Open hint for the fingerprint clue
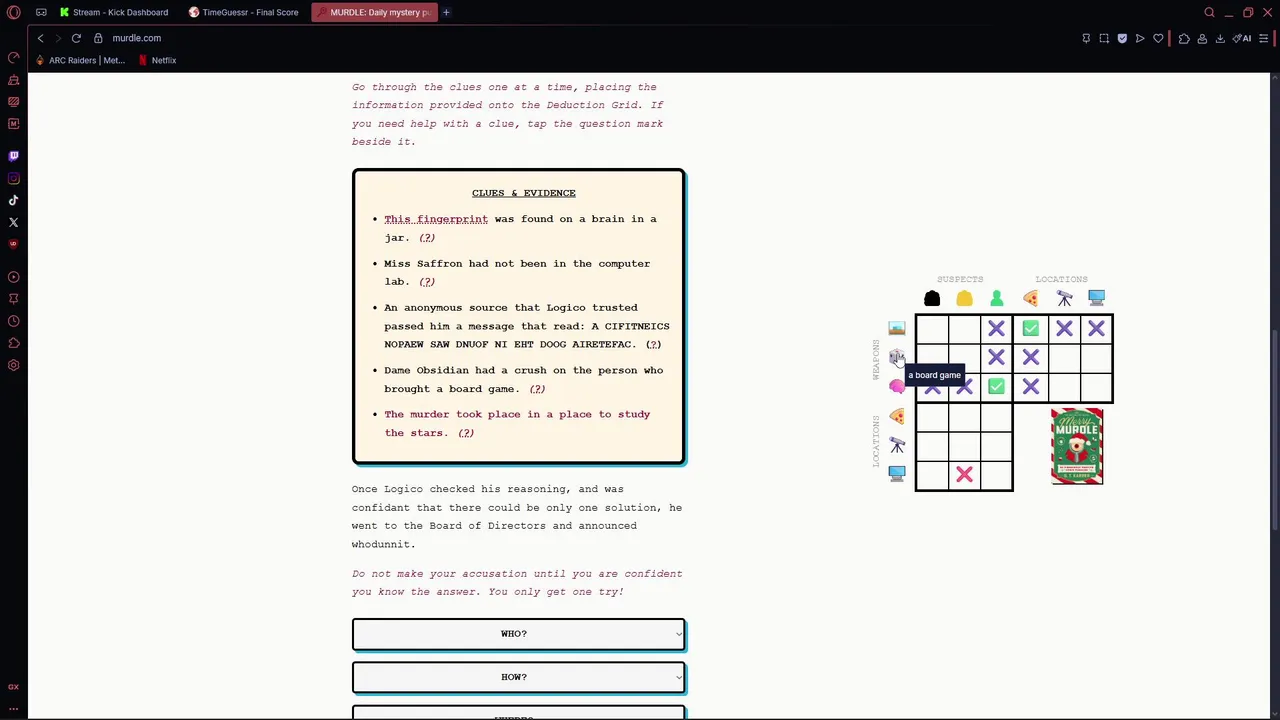Viewport: 1280px width, 720px height. [x=427, y=238]
